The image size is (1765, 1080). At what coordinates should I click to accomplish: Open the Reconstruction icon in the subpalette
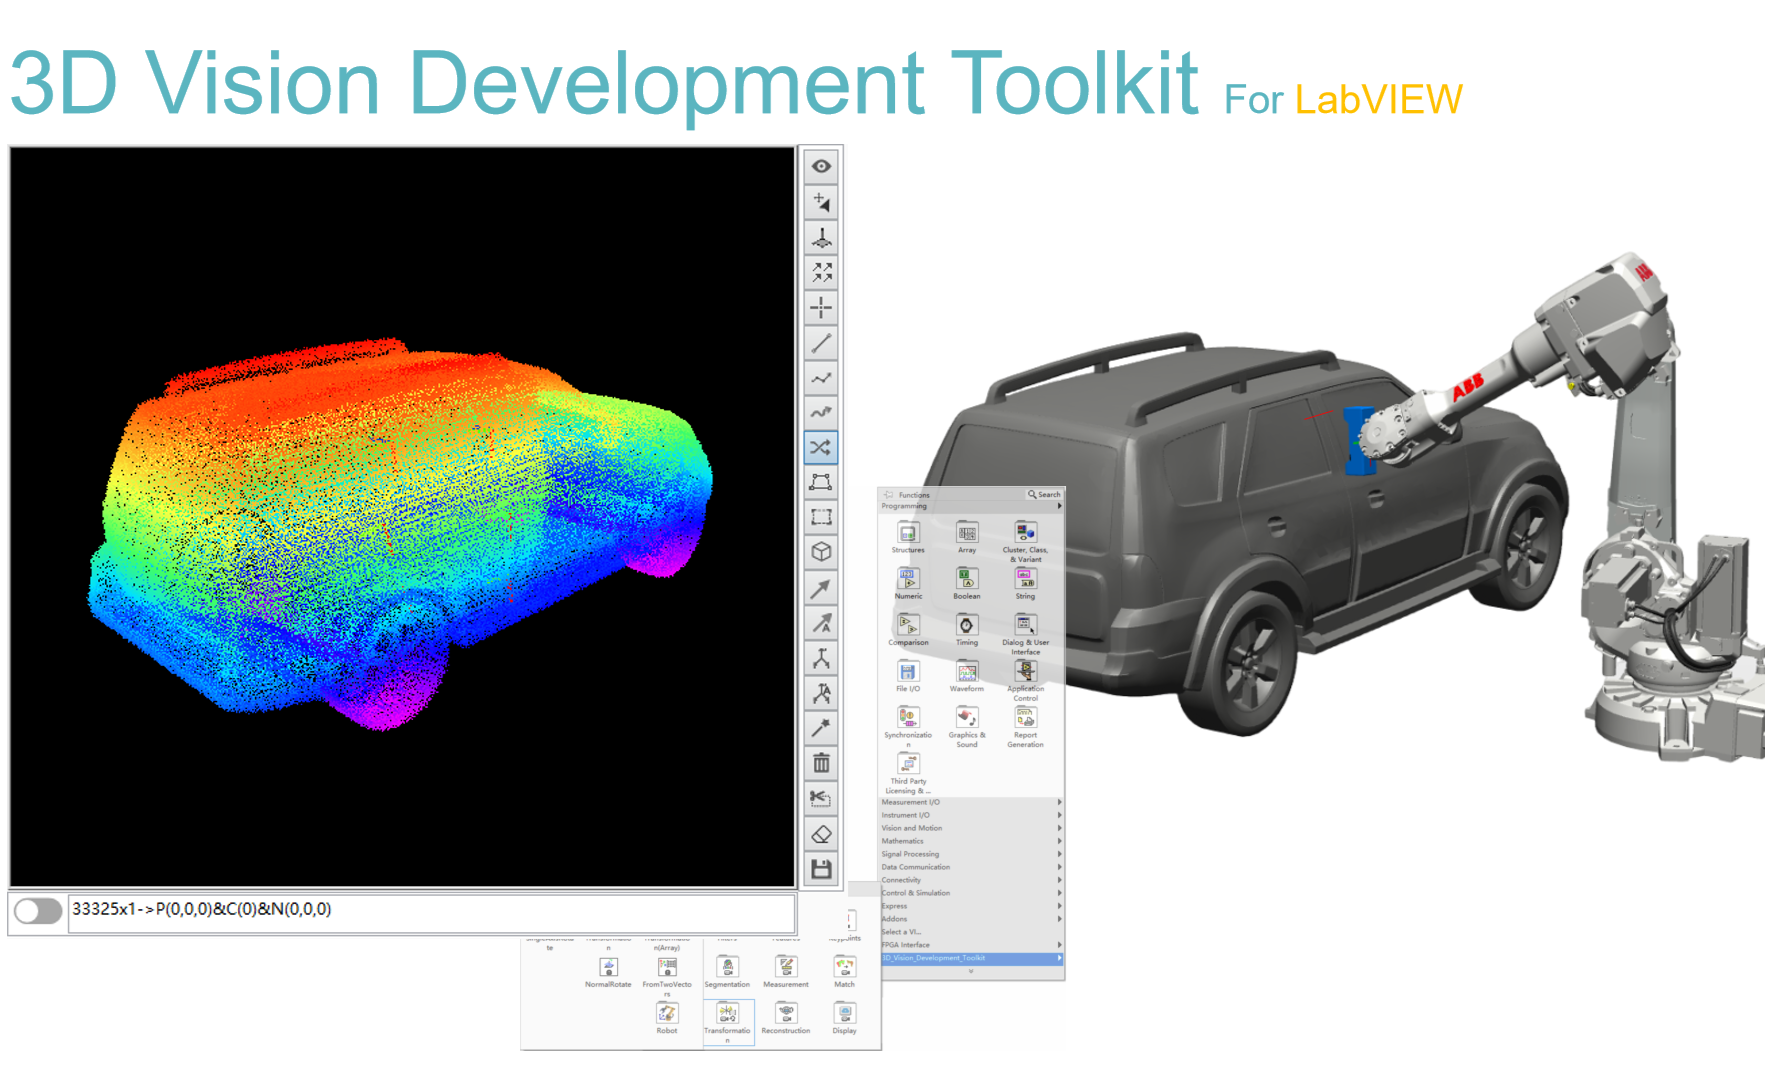[786, 1014]
